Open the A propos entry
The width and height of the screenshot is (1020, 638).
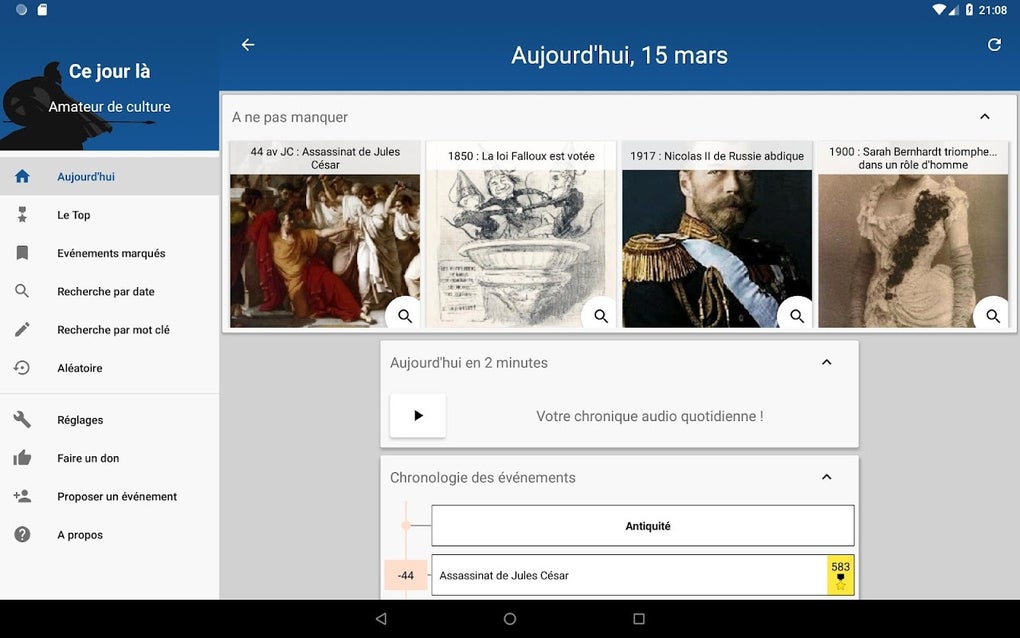109,535
